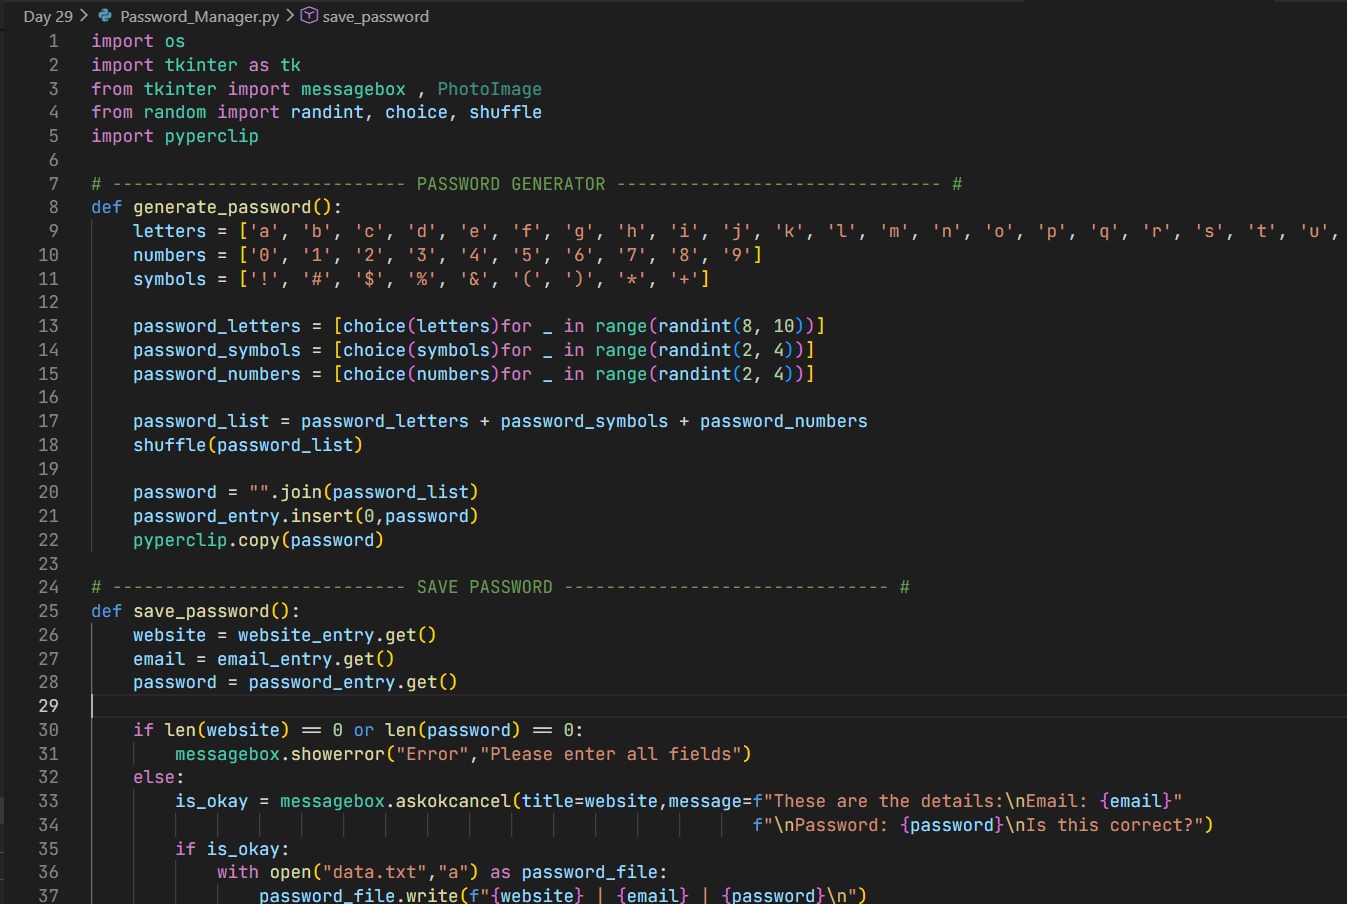
Task: Click the method symbol icon beside save_password breadcrumb
Action: click(x=309, y=16)
